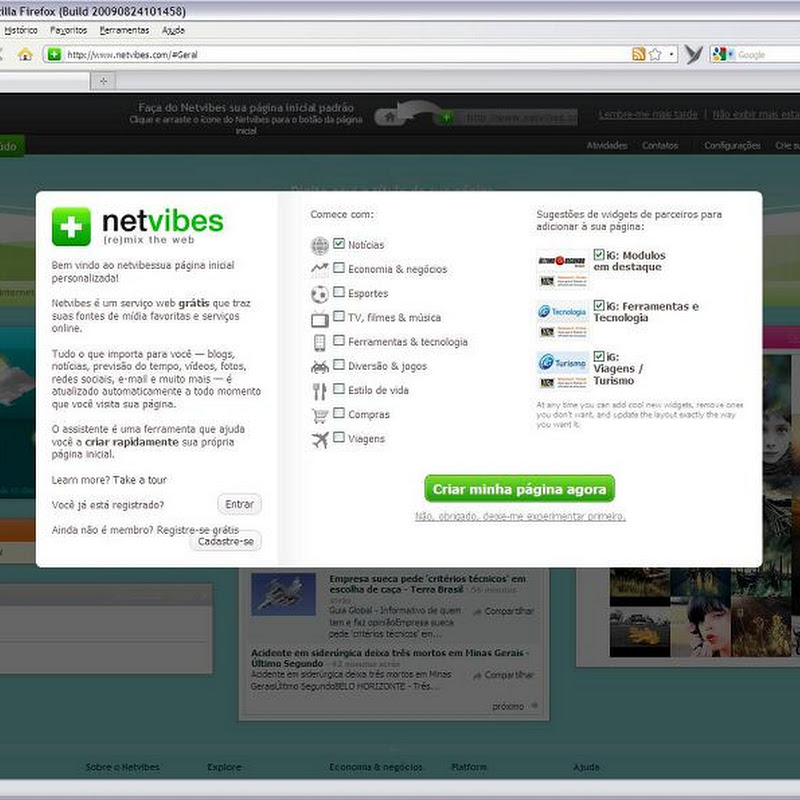This screenshot has width=800, height=800.
Task: Click the iG Turismo widget thumbnail
Action: 563,371
